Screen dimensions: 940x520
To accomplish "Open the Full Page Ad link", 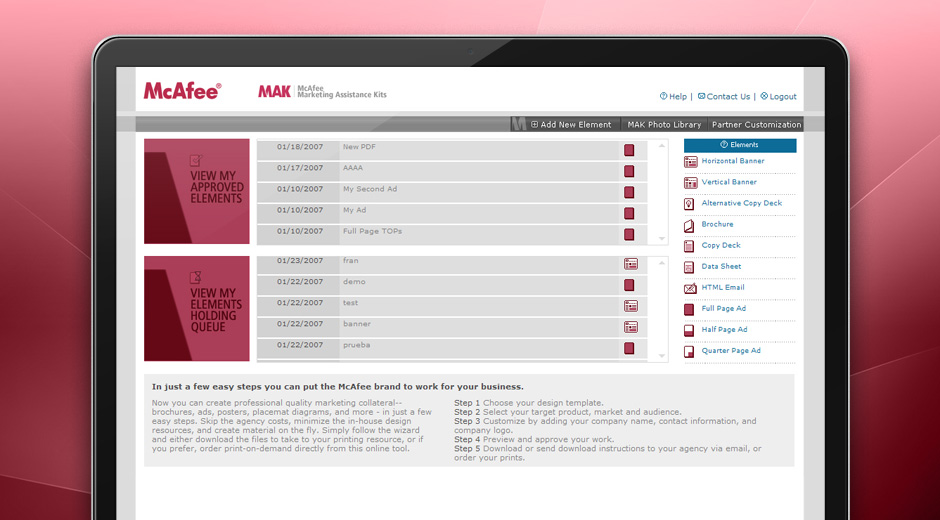I will 724,308.
